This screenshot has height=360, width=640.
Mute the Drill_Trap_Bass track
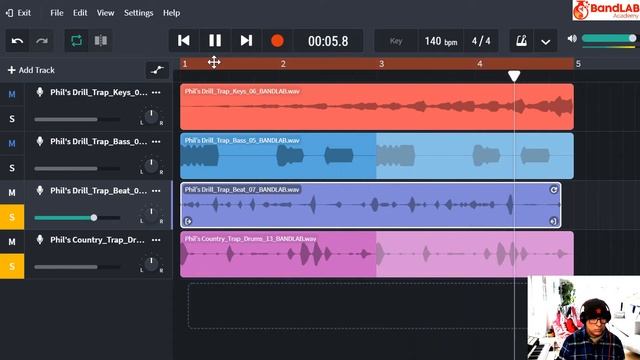tap(12, 143)
